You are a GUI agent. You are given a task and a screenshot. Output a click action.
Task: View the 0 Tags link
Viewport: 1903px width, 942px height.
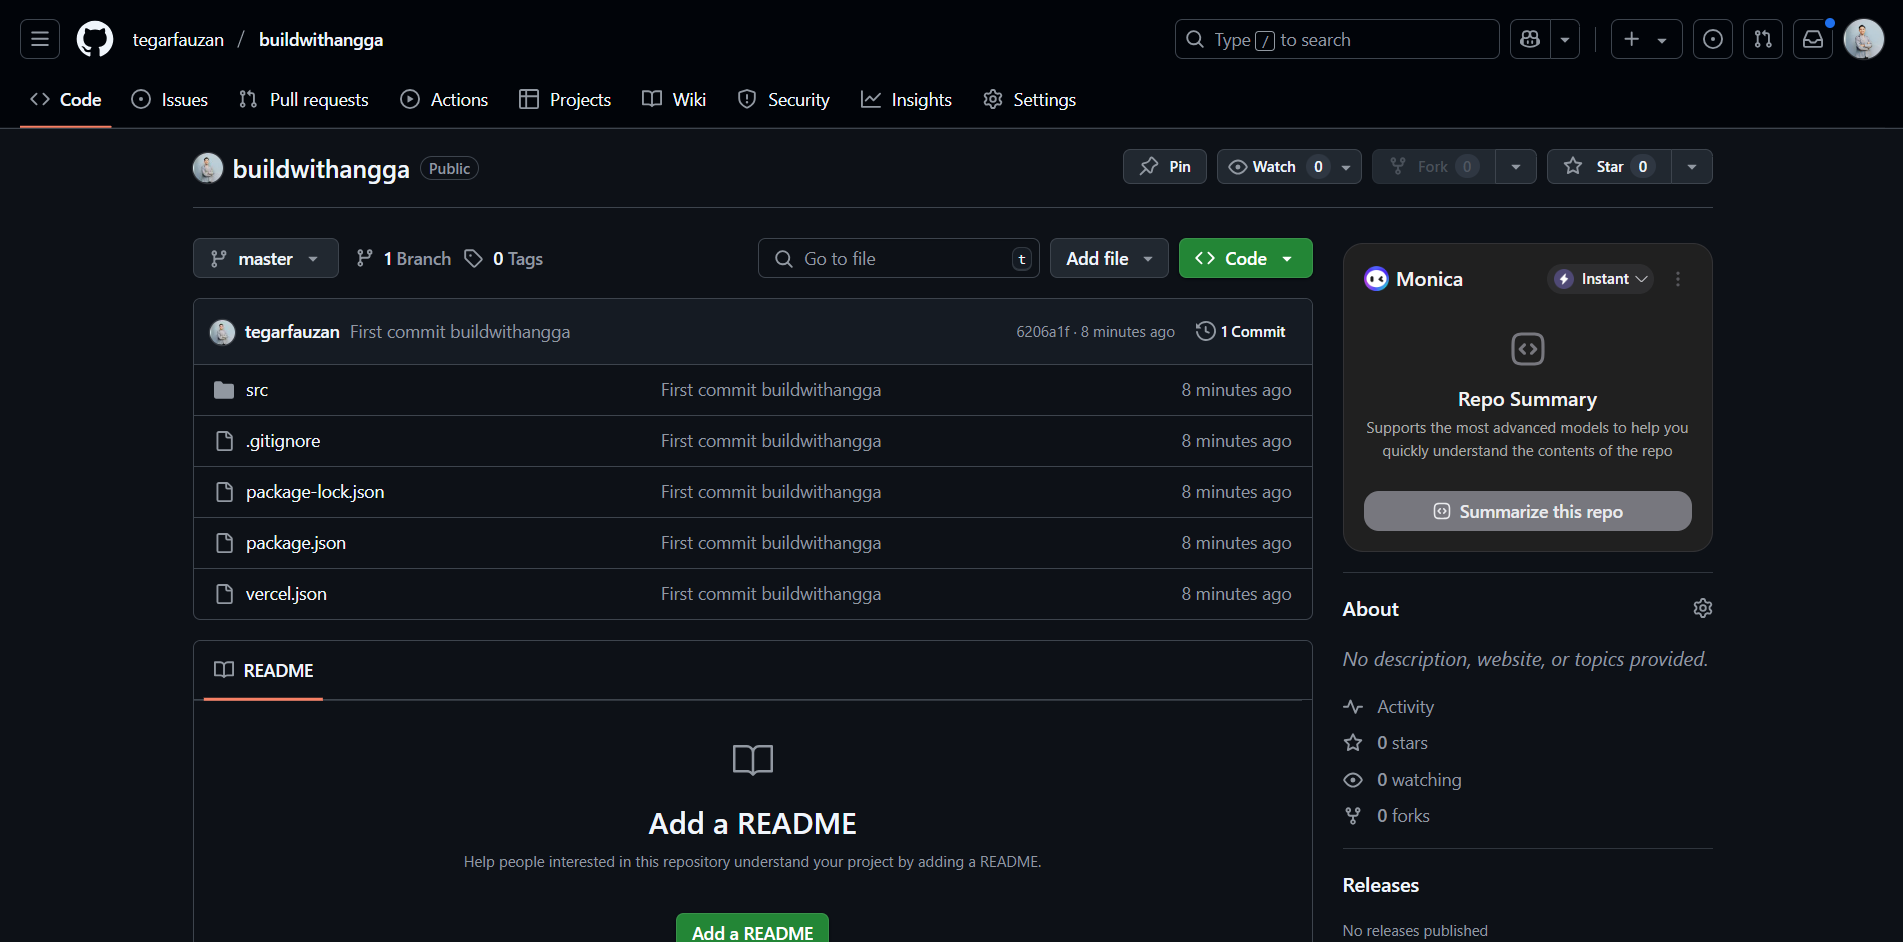pos(504,259)
